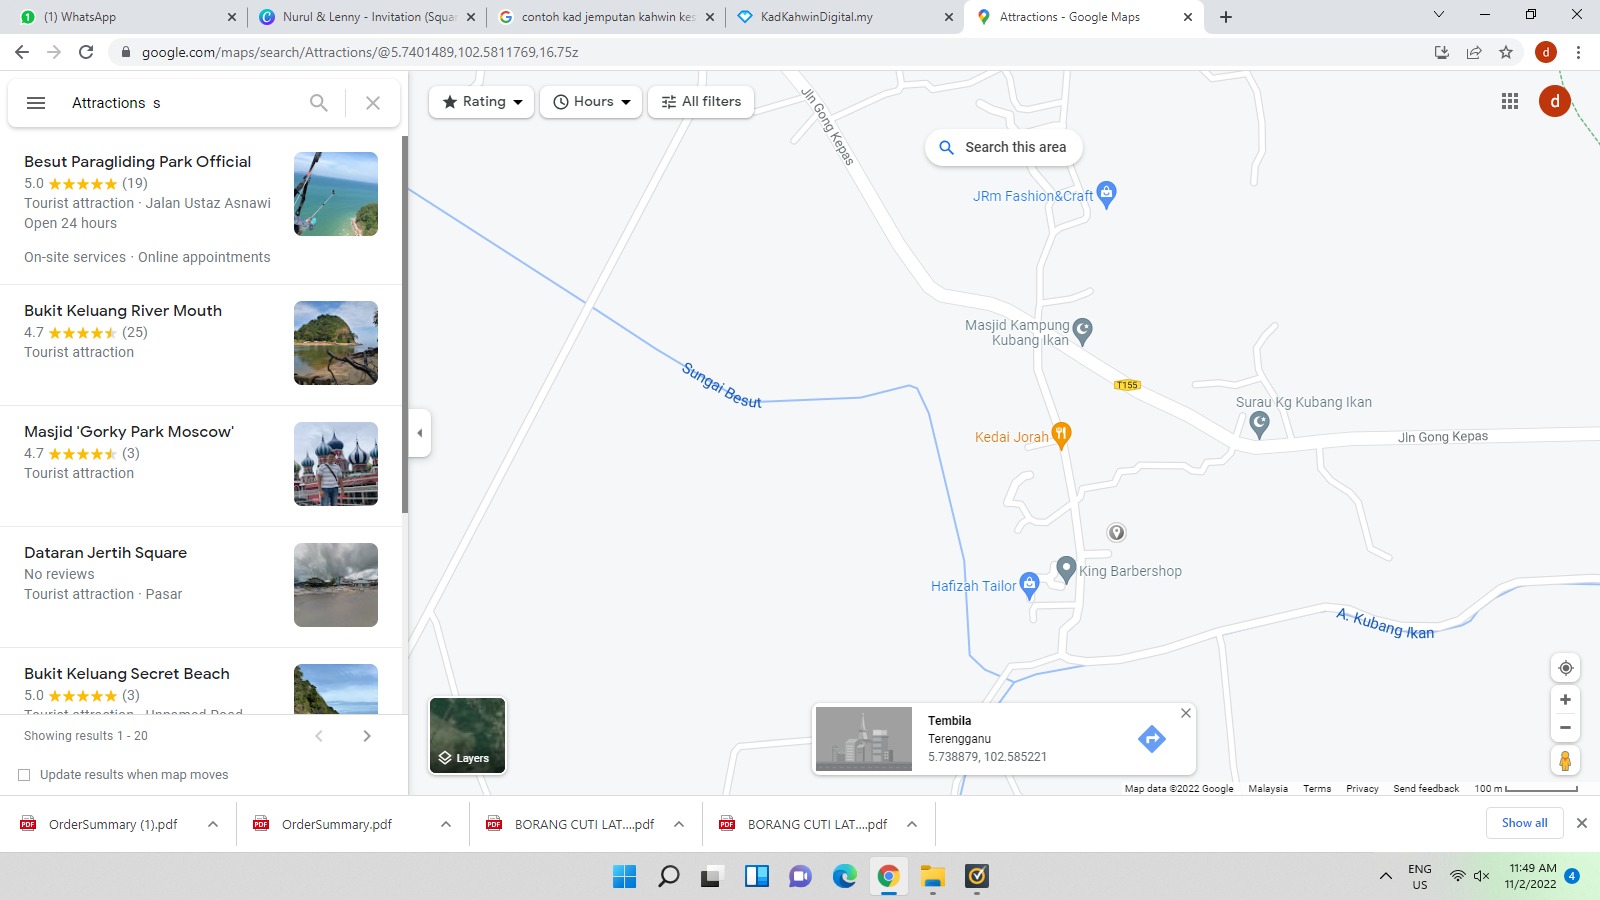This screenshot has height=900, width=1600.
Task: Click the Search this area button
Action: point(1003,147)
